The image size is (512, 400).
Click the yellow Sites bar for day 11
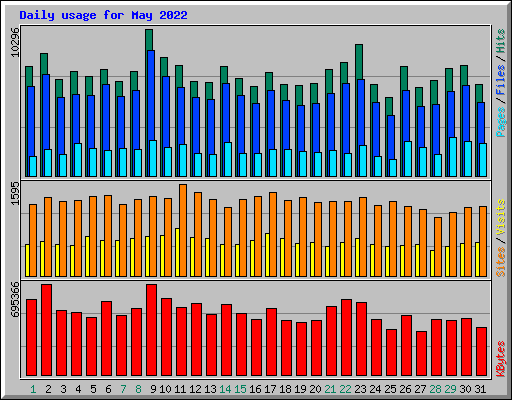point(177,252)
